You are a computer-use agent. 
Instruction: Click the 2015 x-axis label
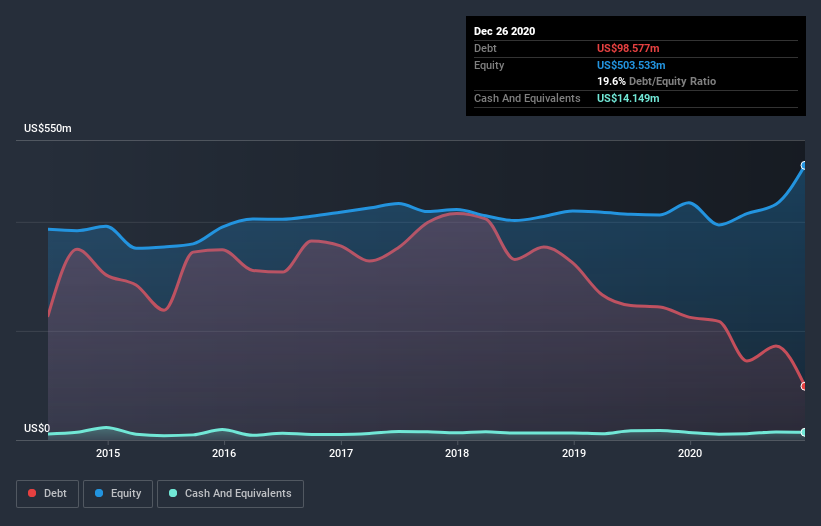click(x=108, y=453)
